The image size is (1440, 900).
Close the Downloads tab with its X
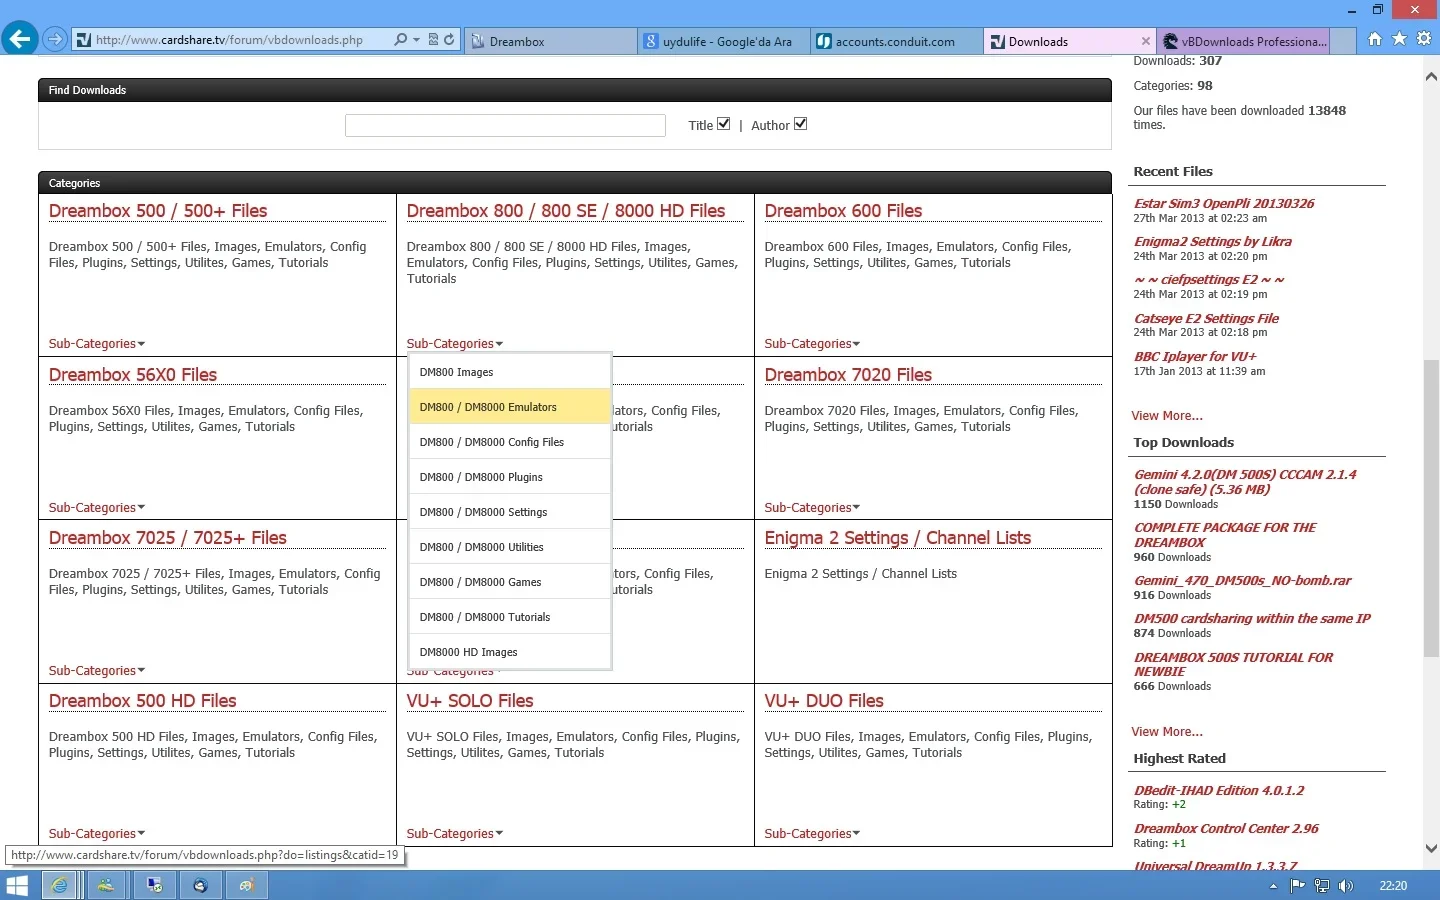pyautogui.click(x=1145, y=41)
